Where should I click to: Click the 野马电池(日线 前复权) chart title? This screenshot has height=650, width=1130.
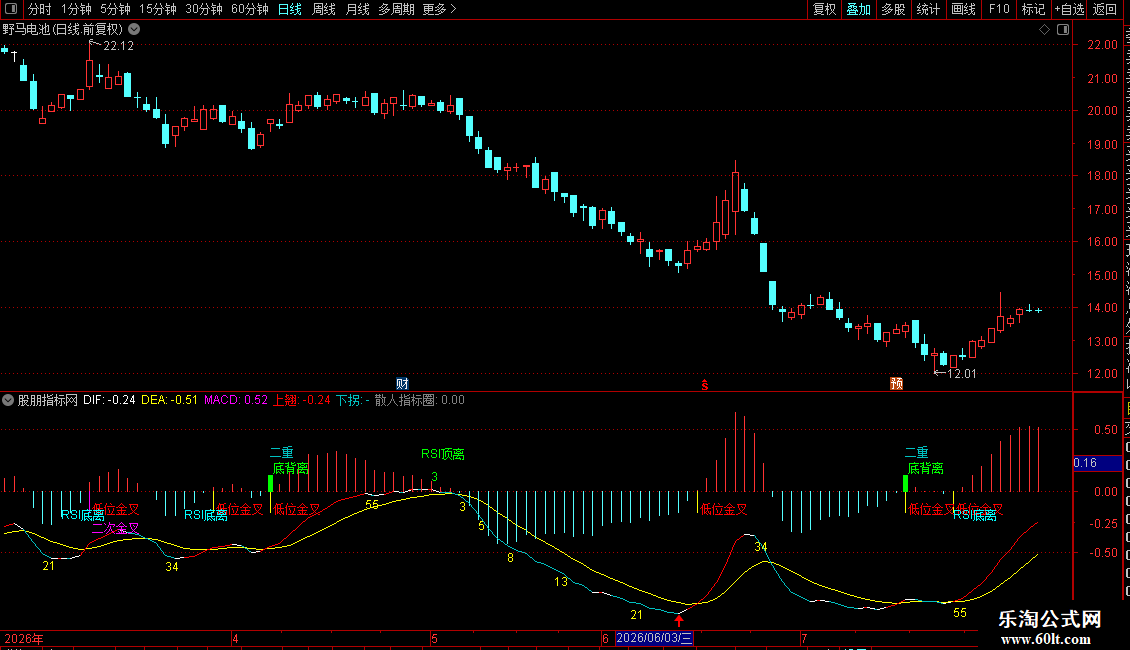63,30
